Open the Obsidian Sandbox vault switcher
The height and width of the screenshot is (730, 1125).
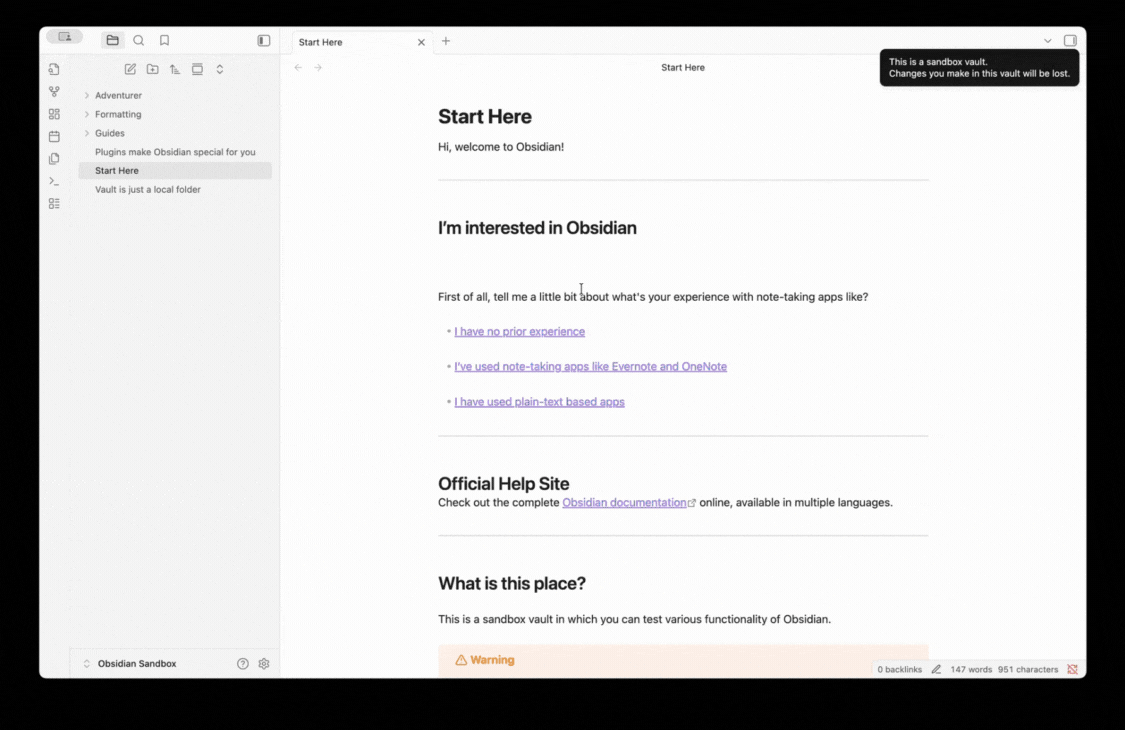[131, 664]
